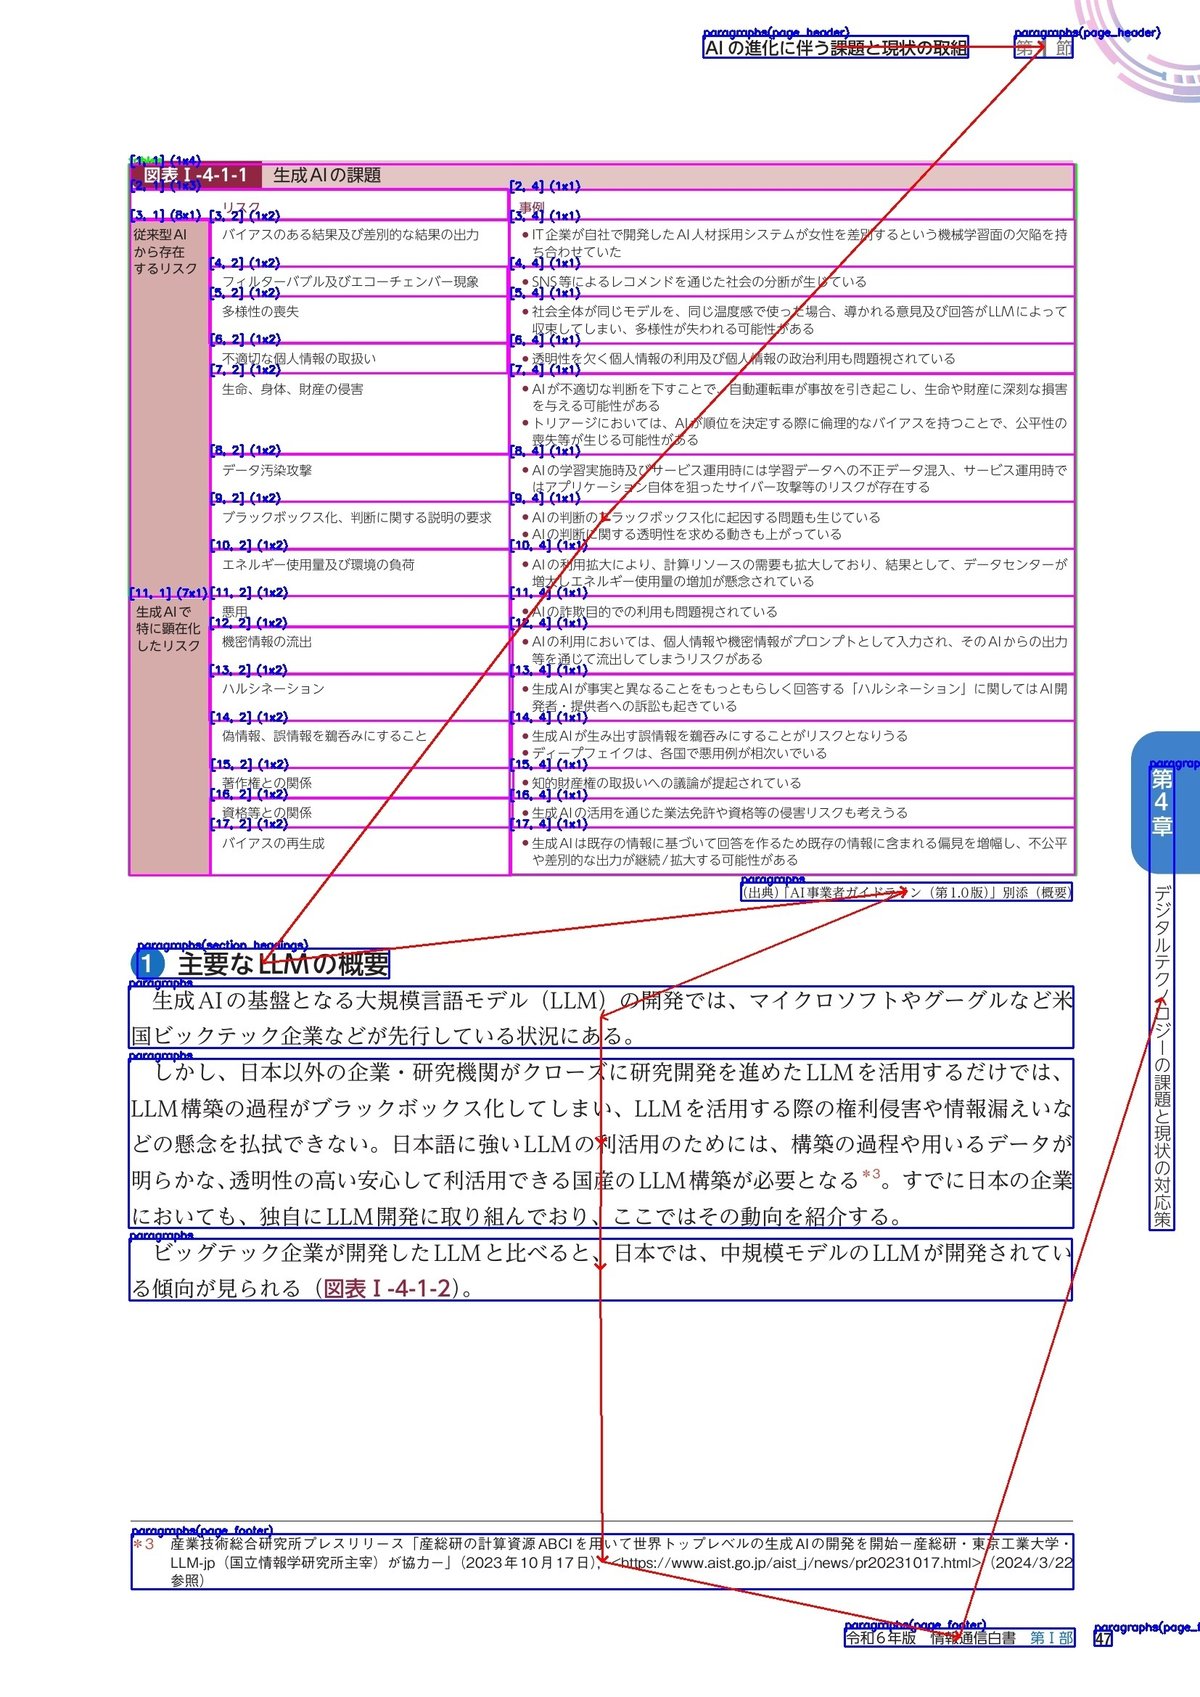Click bullet '生成AIが生み出す誤情報を鵜呑みにする'
This screenshot has width=1200, height=1697.
(714, 736)
